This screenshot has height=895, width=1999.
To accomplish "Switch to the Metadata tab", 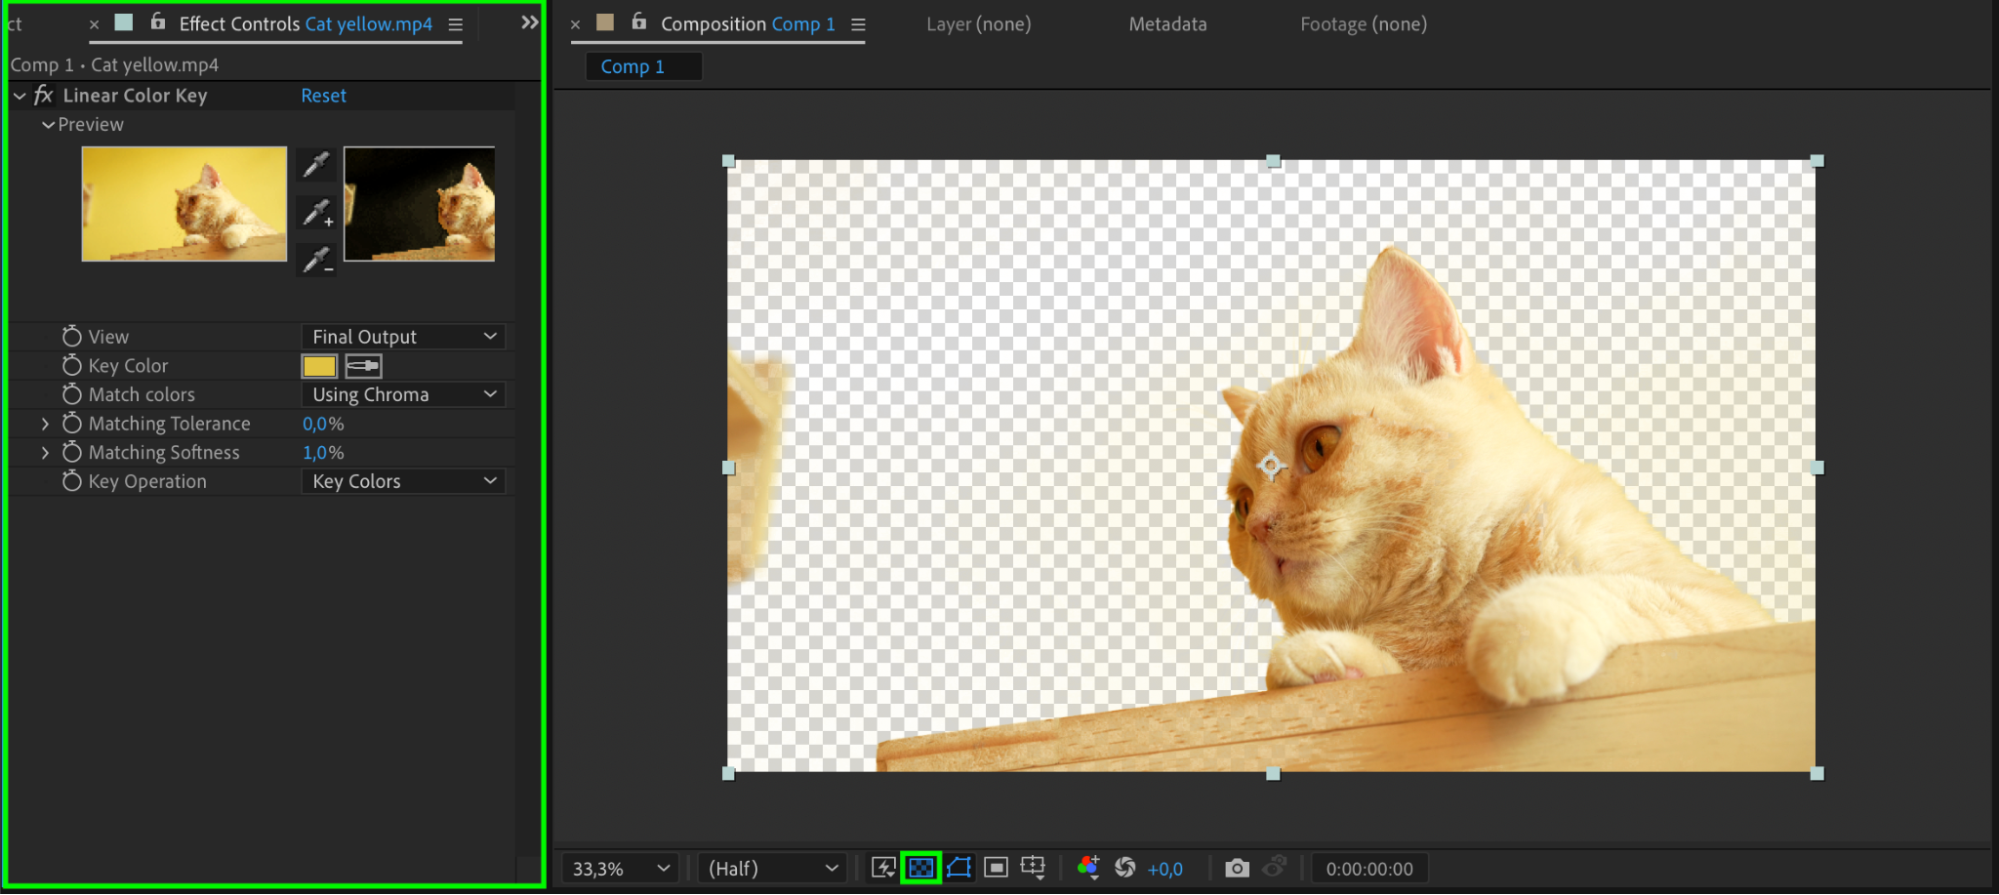I will (1167, 24).
